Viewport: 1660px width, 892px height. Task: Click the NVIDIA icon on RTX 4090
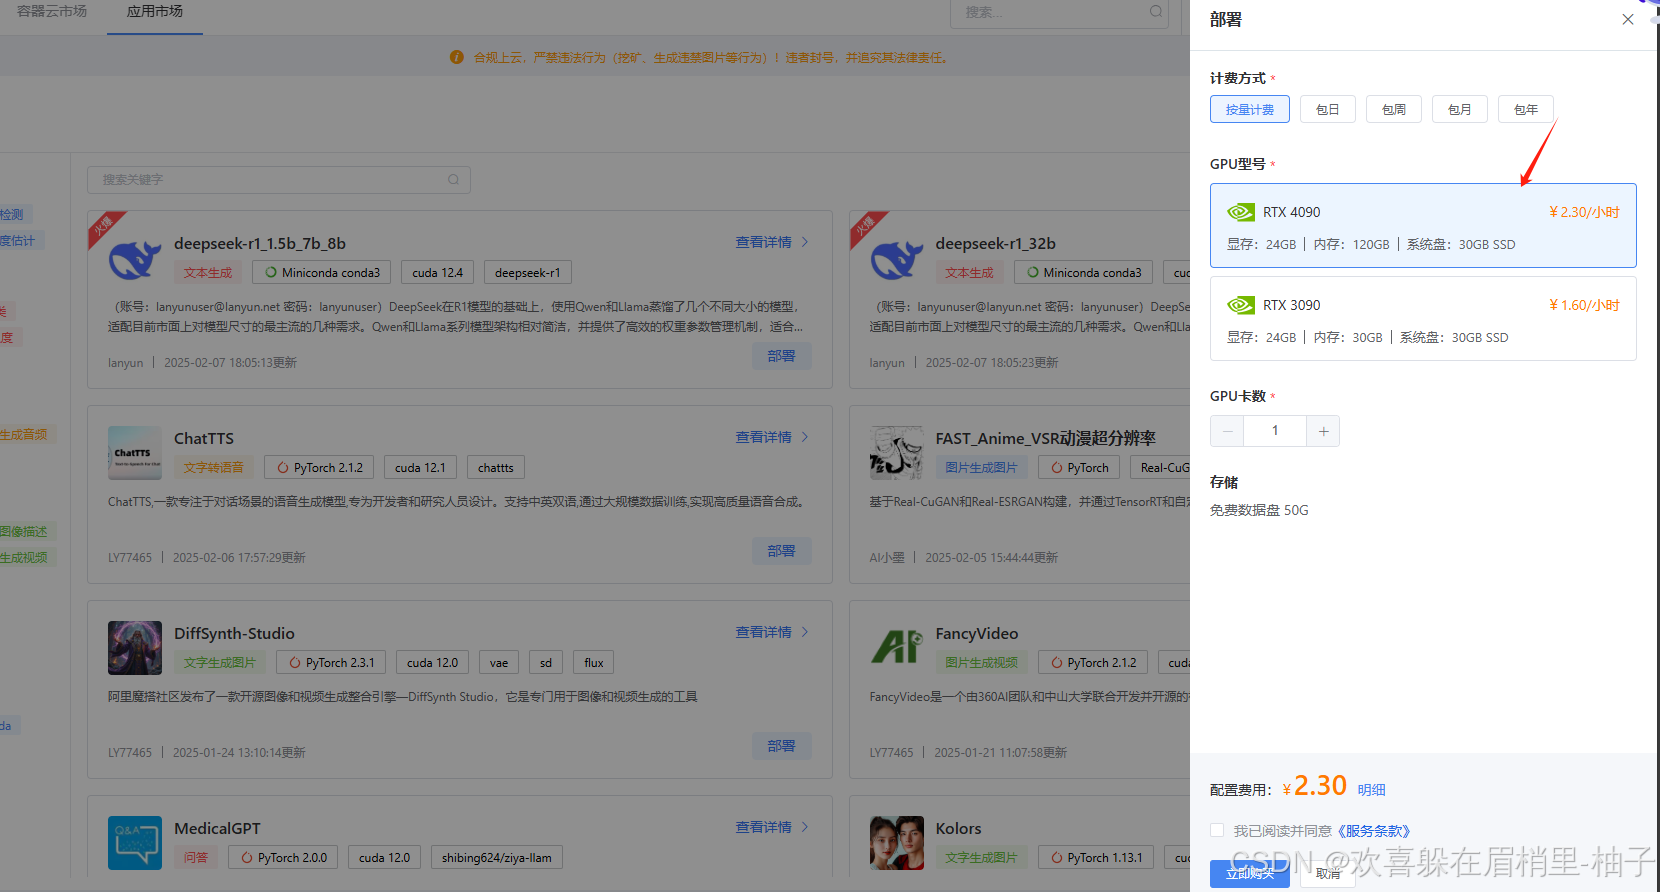coord(1241,212)
